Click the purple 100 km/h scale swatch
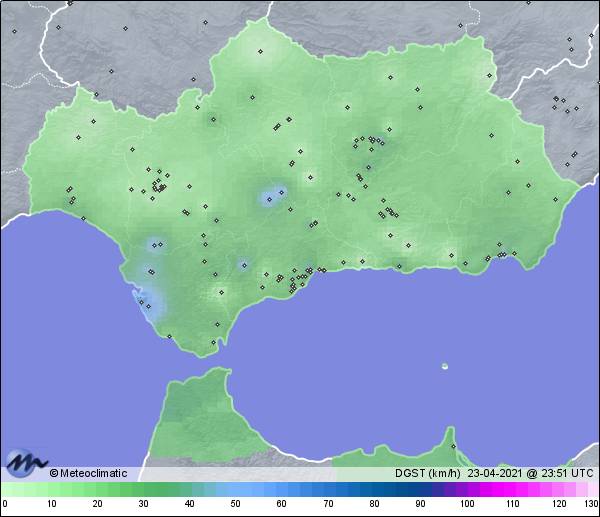The height and width of the screenshot is (517, 600). (x=466, y=490)
